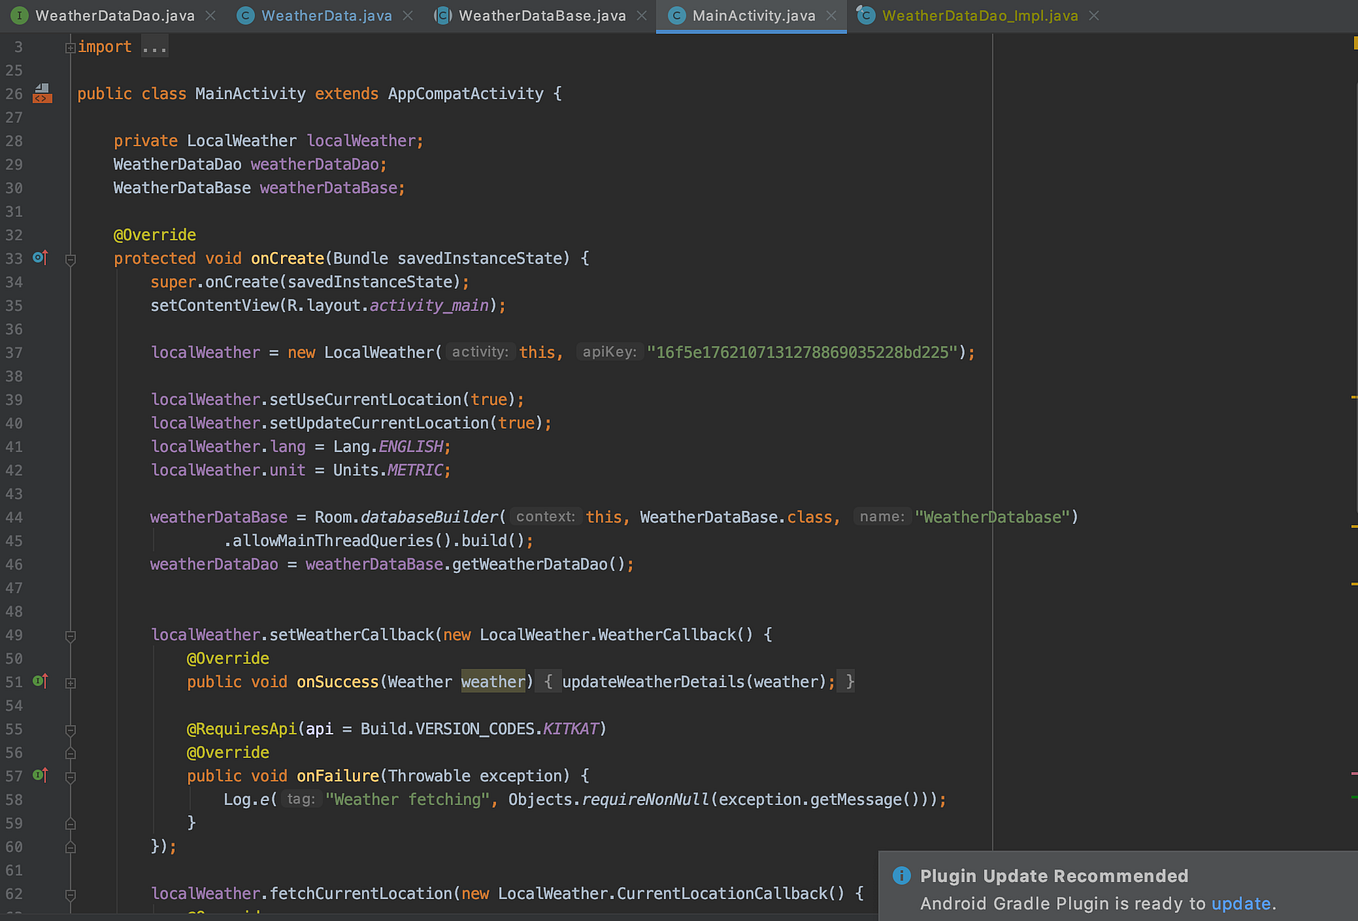Collapse the fetchCurrentLocation block at line 62
Viewport: 1358px width, 921px height.
click(70, 893)
